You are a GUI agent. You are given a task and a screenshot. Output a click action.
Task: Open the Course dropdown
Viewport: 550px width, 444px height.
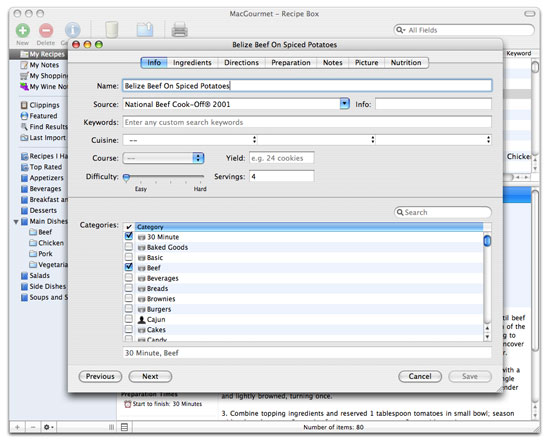(x=163, y=158)
